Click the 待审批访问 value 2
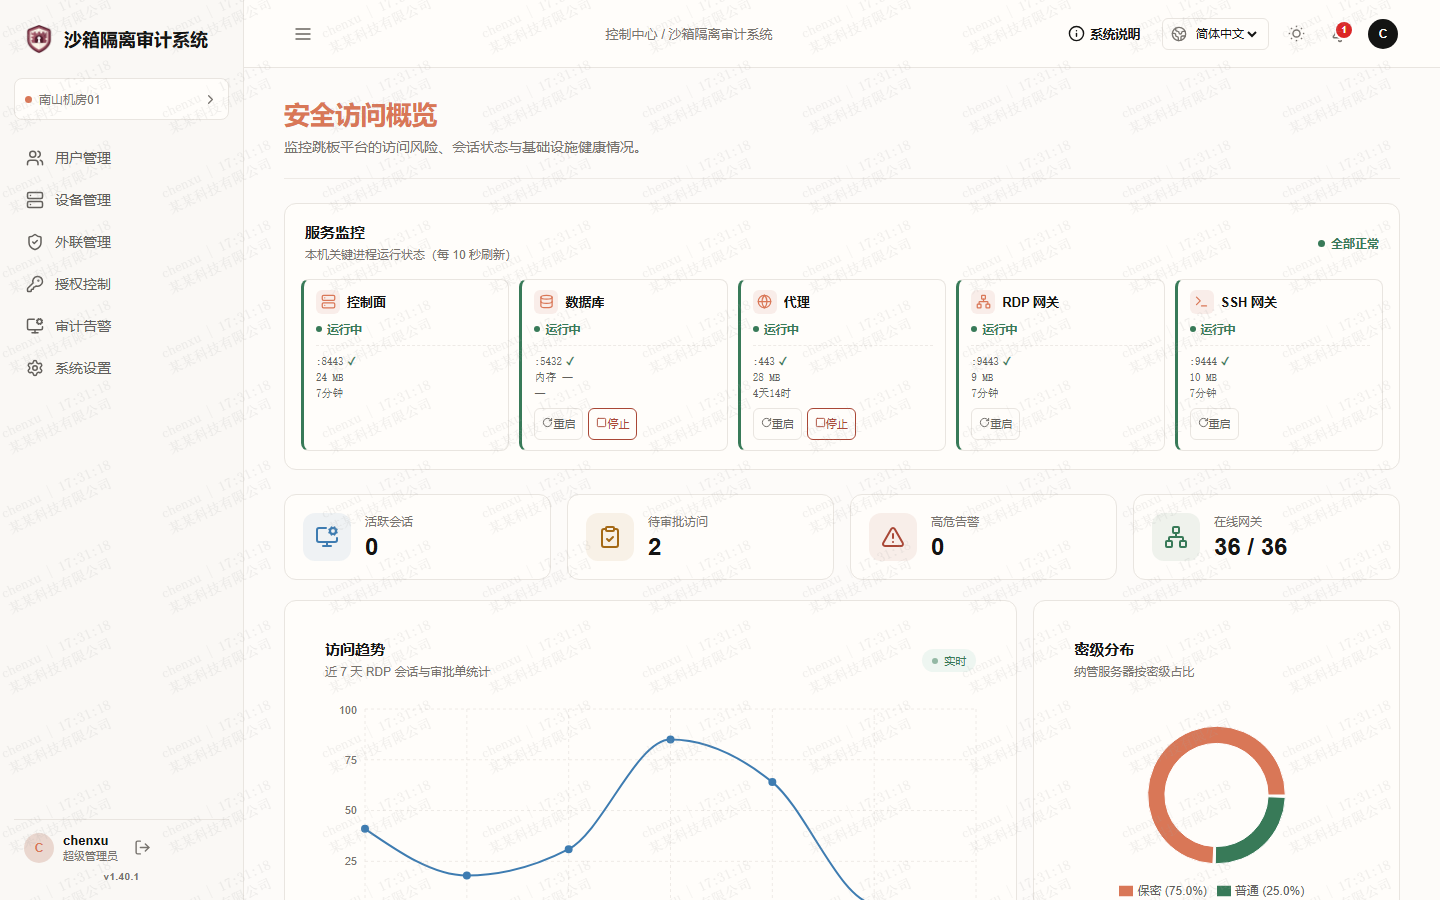 pos(655,547)
